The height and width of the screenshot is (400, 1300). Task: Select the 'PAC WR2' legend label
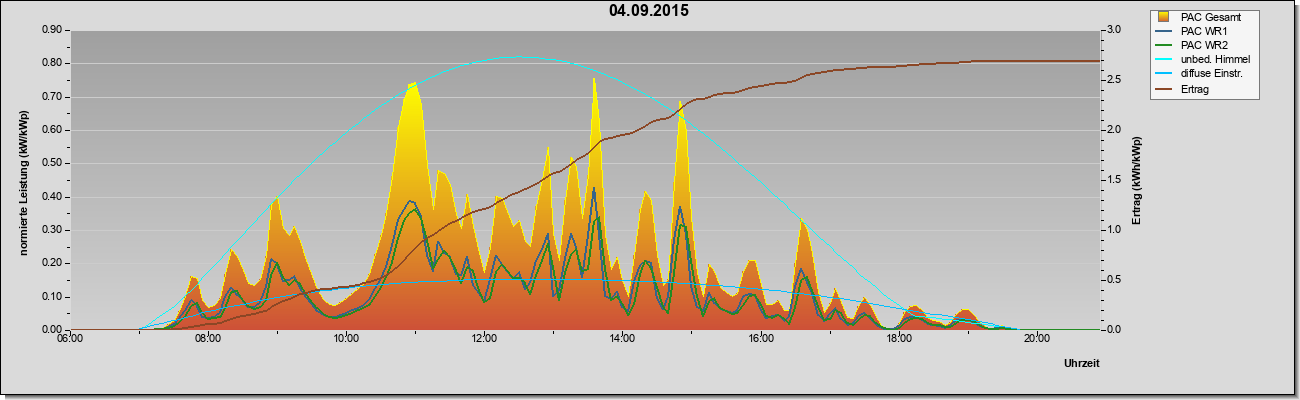1204,45
